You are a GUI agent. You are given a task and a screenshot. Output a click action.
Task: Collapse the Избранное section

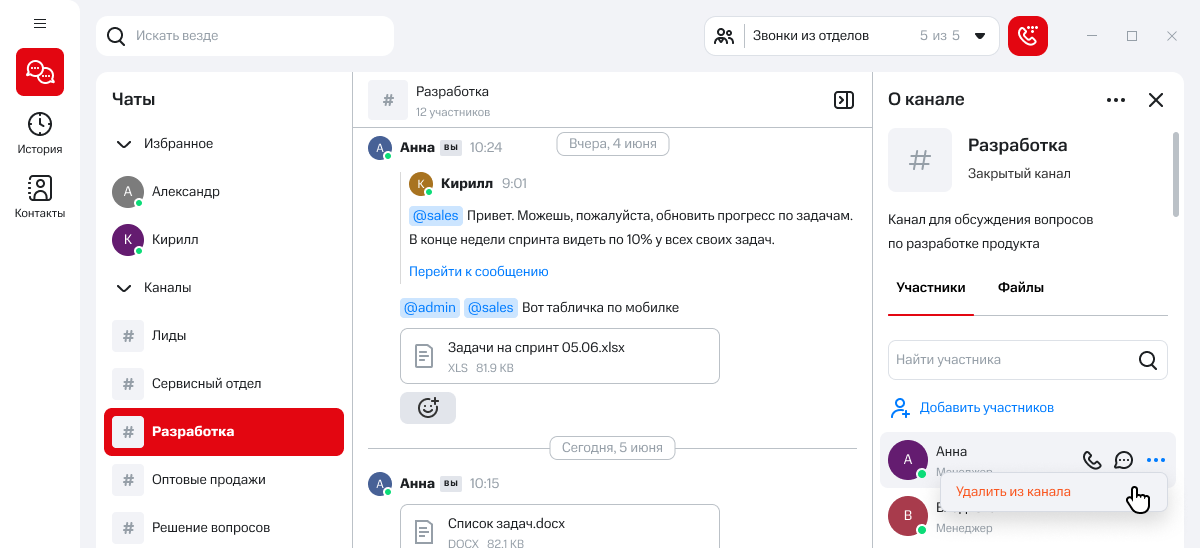click(124, 144)
